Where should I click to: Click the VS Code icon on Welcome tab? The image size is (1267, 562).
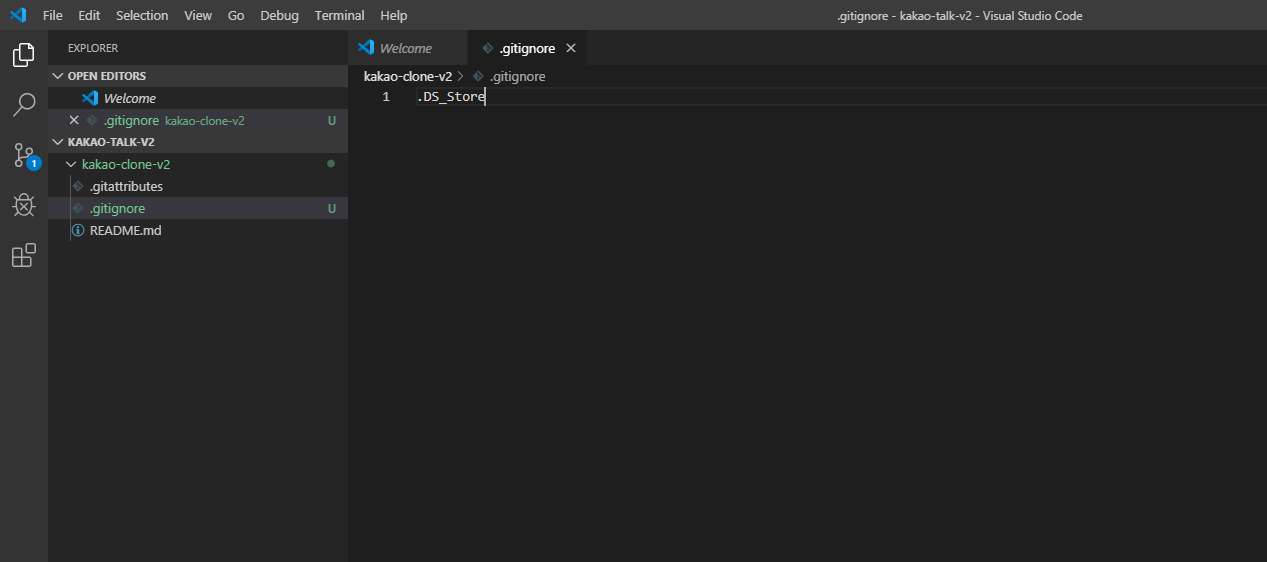click(366, 48)
